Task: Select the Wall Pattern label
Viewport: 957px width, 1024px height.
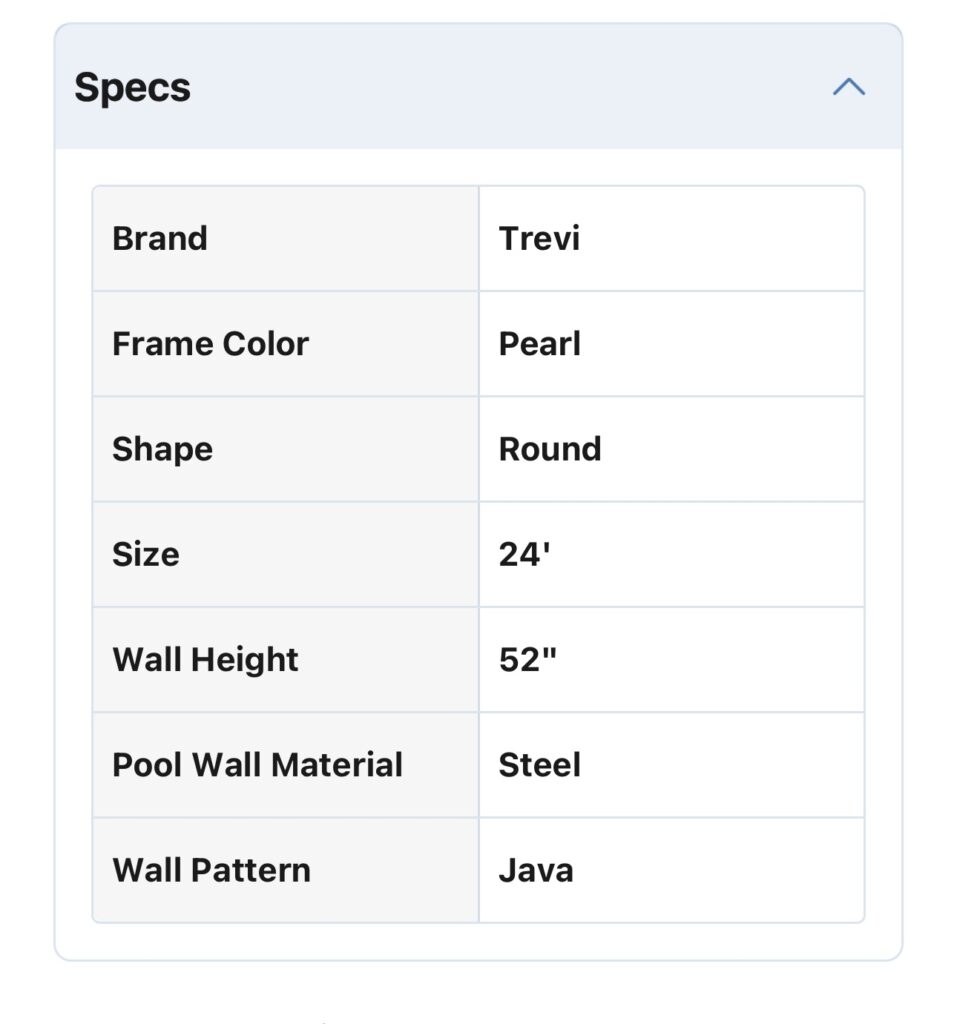Action: click(x=212, y=871)
